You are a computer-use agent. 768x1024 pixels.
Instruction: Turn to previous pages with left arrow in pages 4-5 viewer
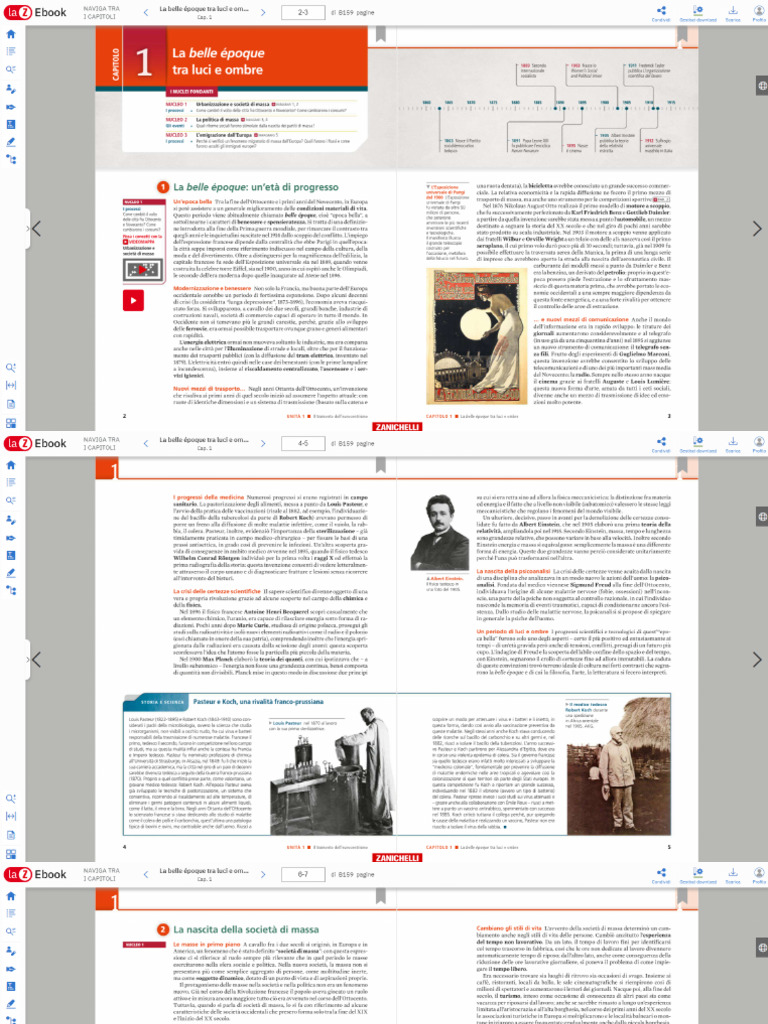[x=37, y=660]
